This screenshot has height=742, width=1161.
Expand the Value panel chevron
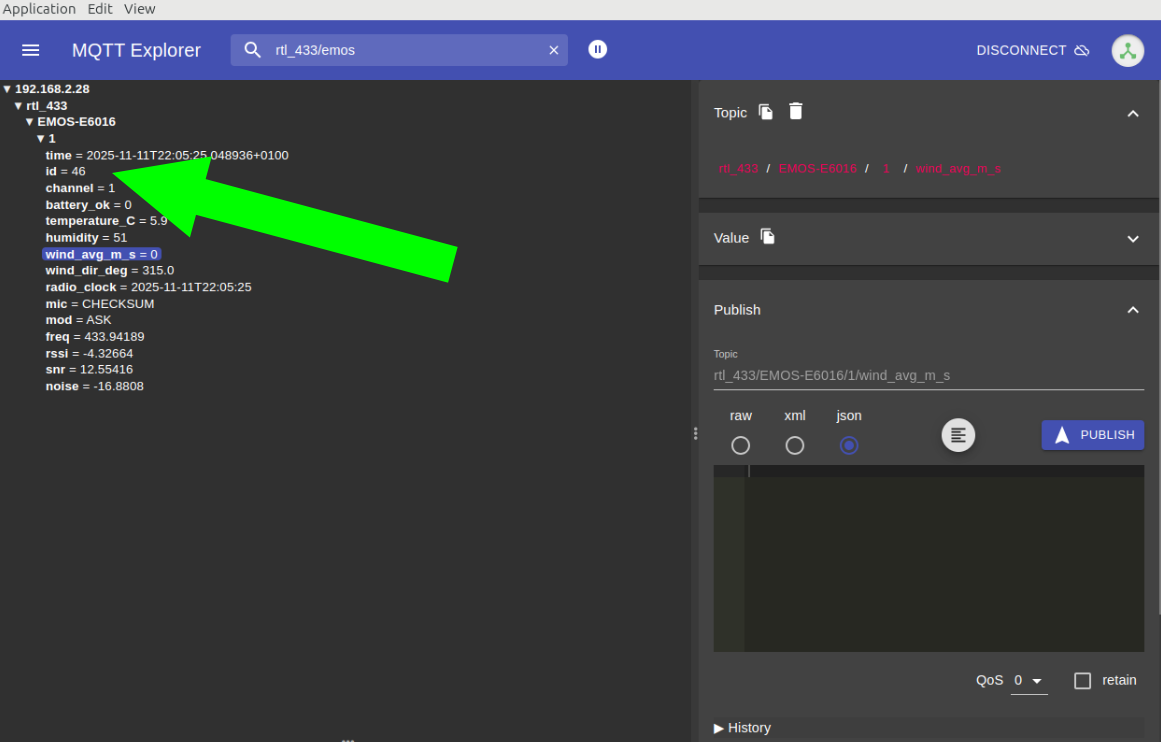coord(1133,239)
